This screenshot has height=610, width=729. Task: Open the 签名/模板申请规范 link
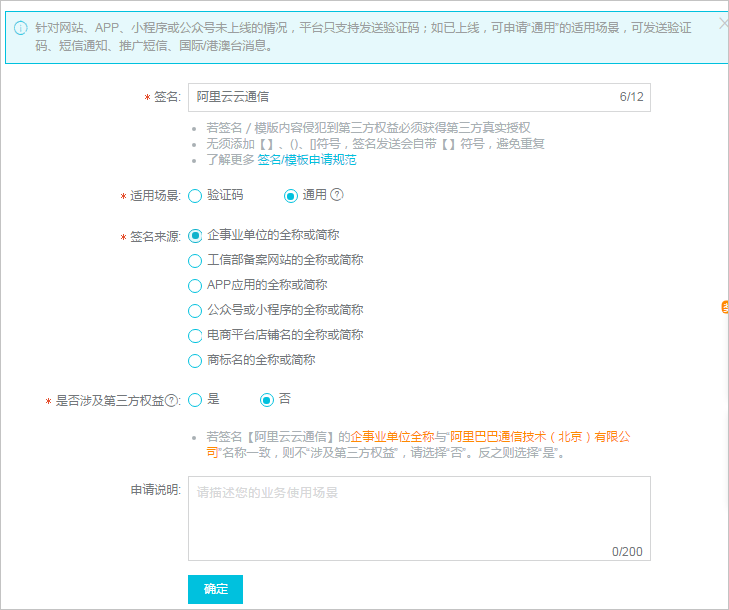click(x=307, y=159)
